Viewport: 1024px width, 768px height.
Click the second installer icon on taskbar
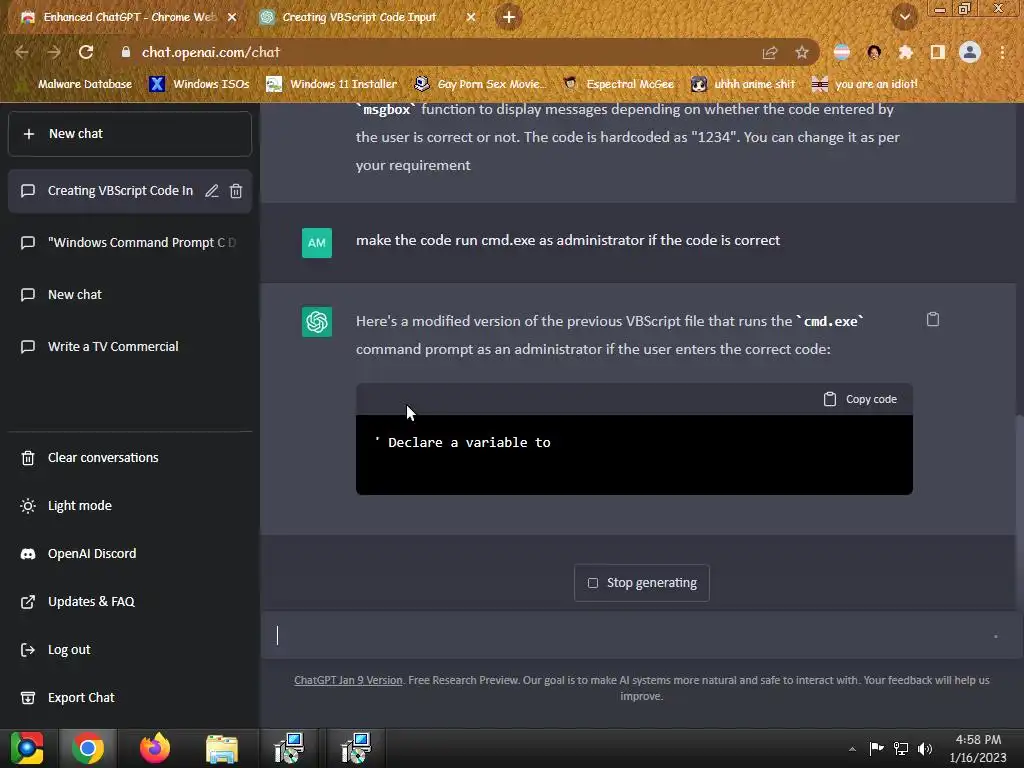pyautogui.click(x=357, y=748)
